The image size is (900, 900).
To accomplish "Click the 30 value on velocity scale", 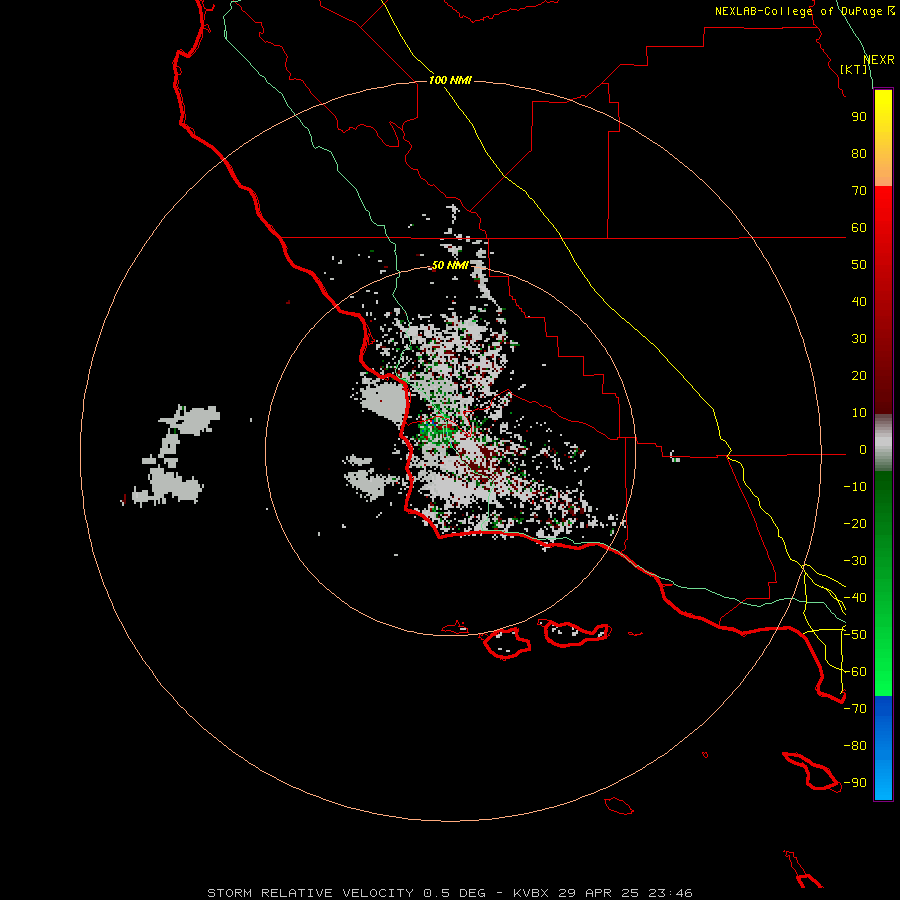I will coord(859,339).
